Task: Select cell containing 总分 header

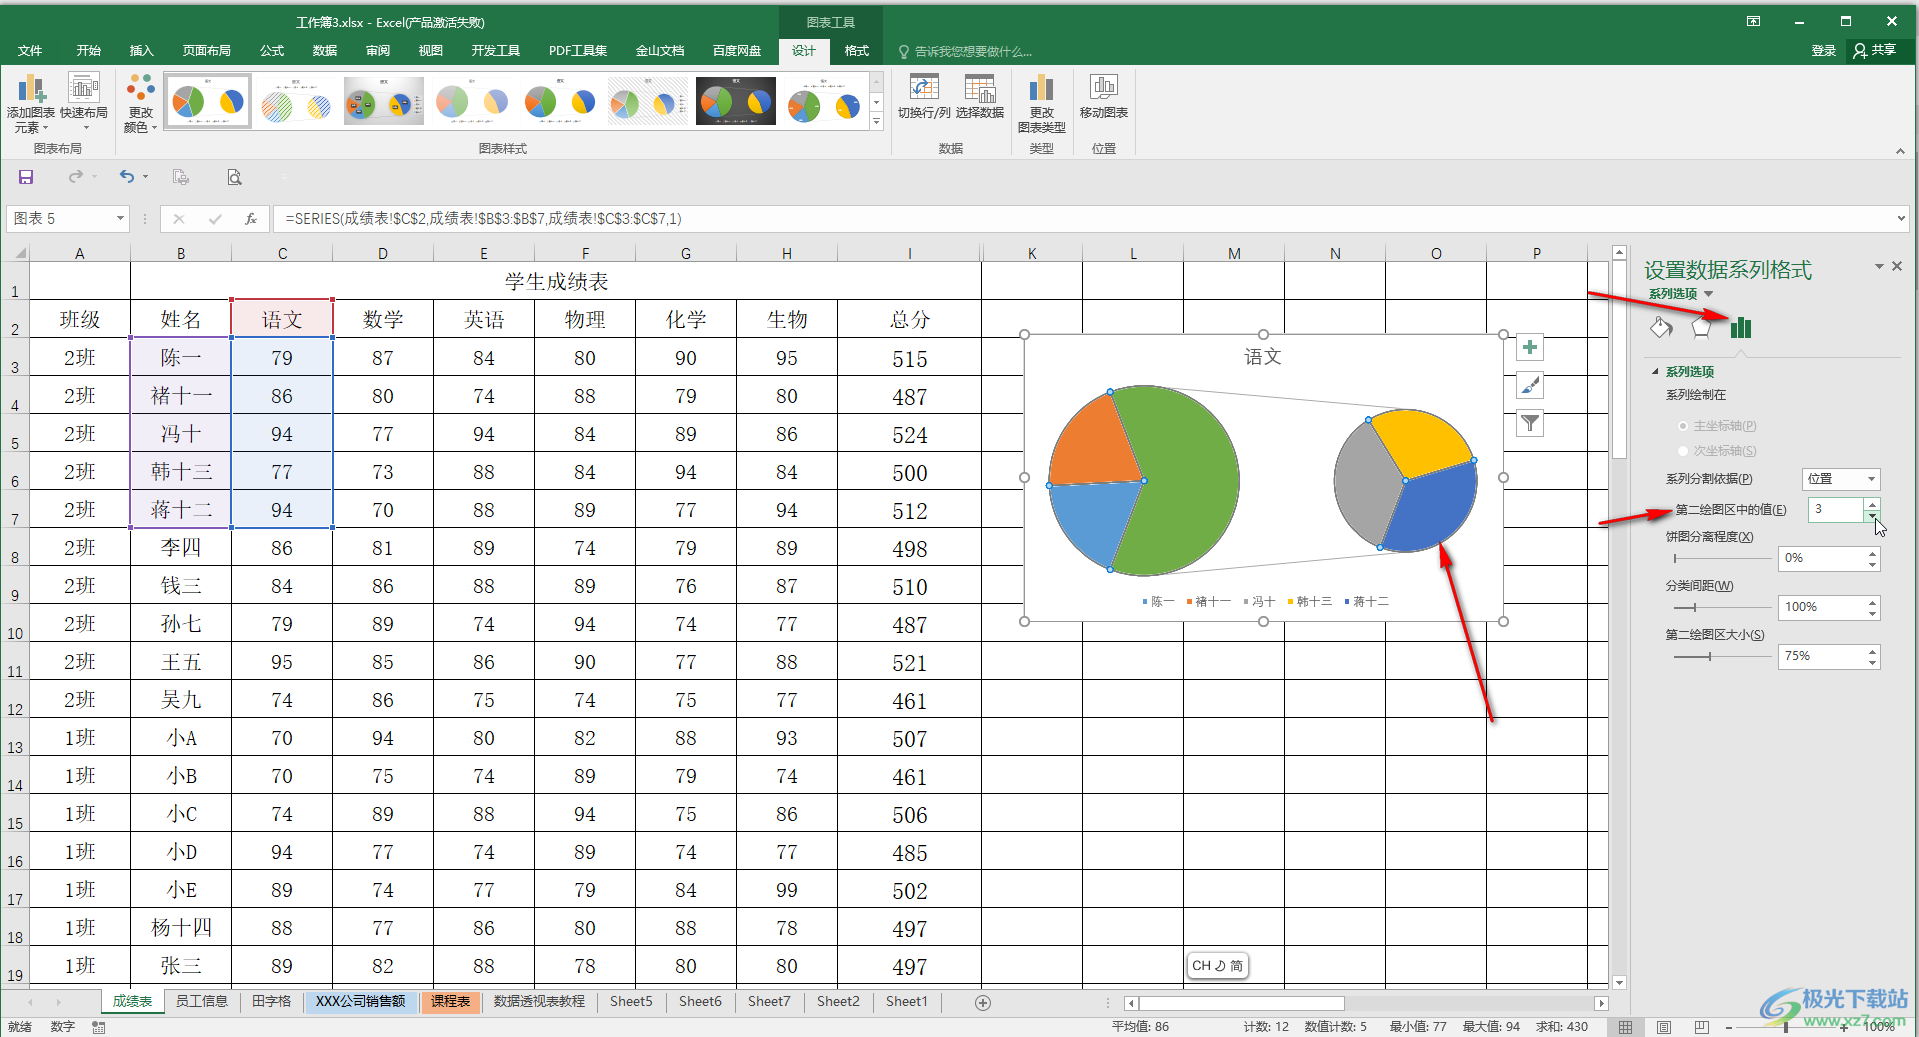Action: pos(909,319)
